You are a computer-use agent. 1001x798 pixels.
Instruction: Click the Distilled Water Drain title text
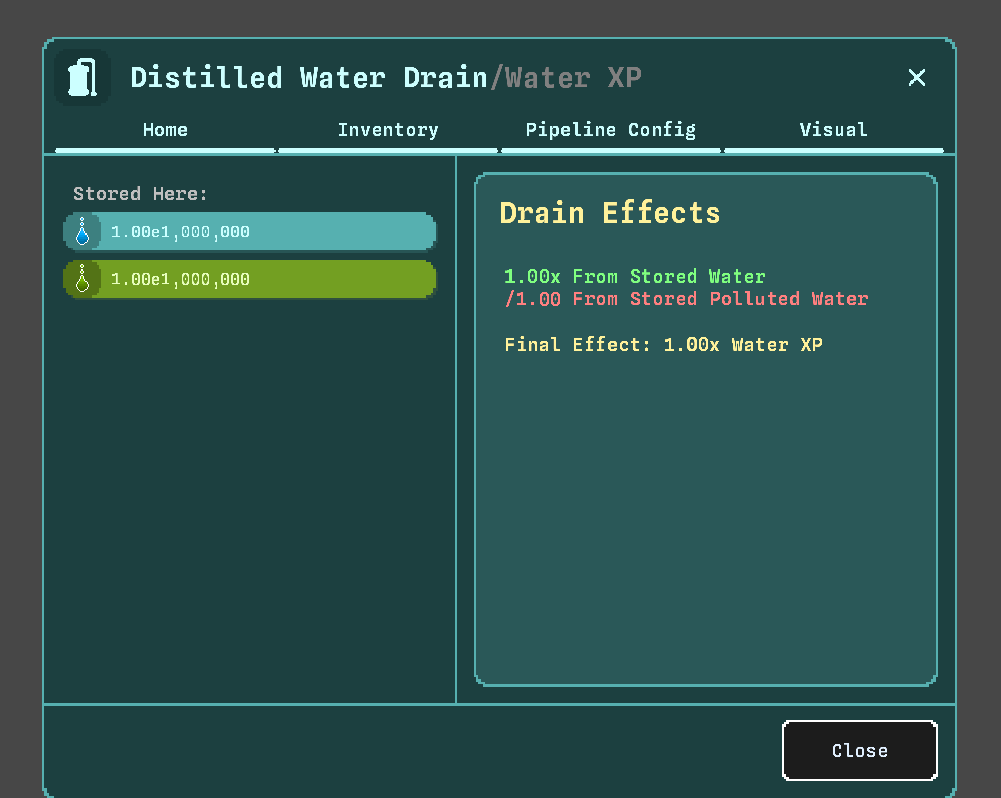point(308,78)
